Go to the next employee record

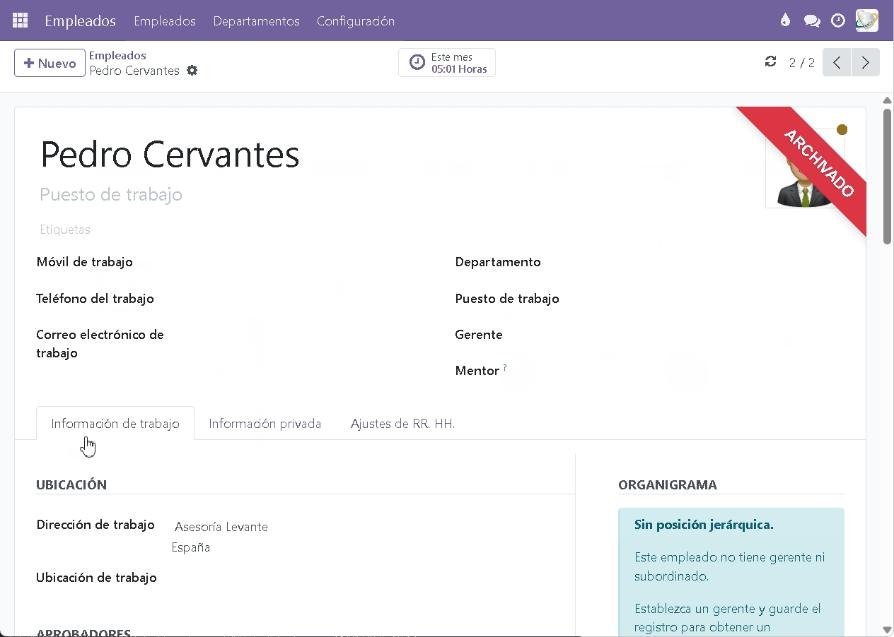point(865,63)
